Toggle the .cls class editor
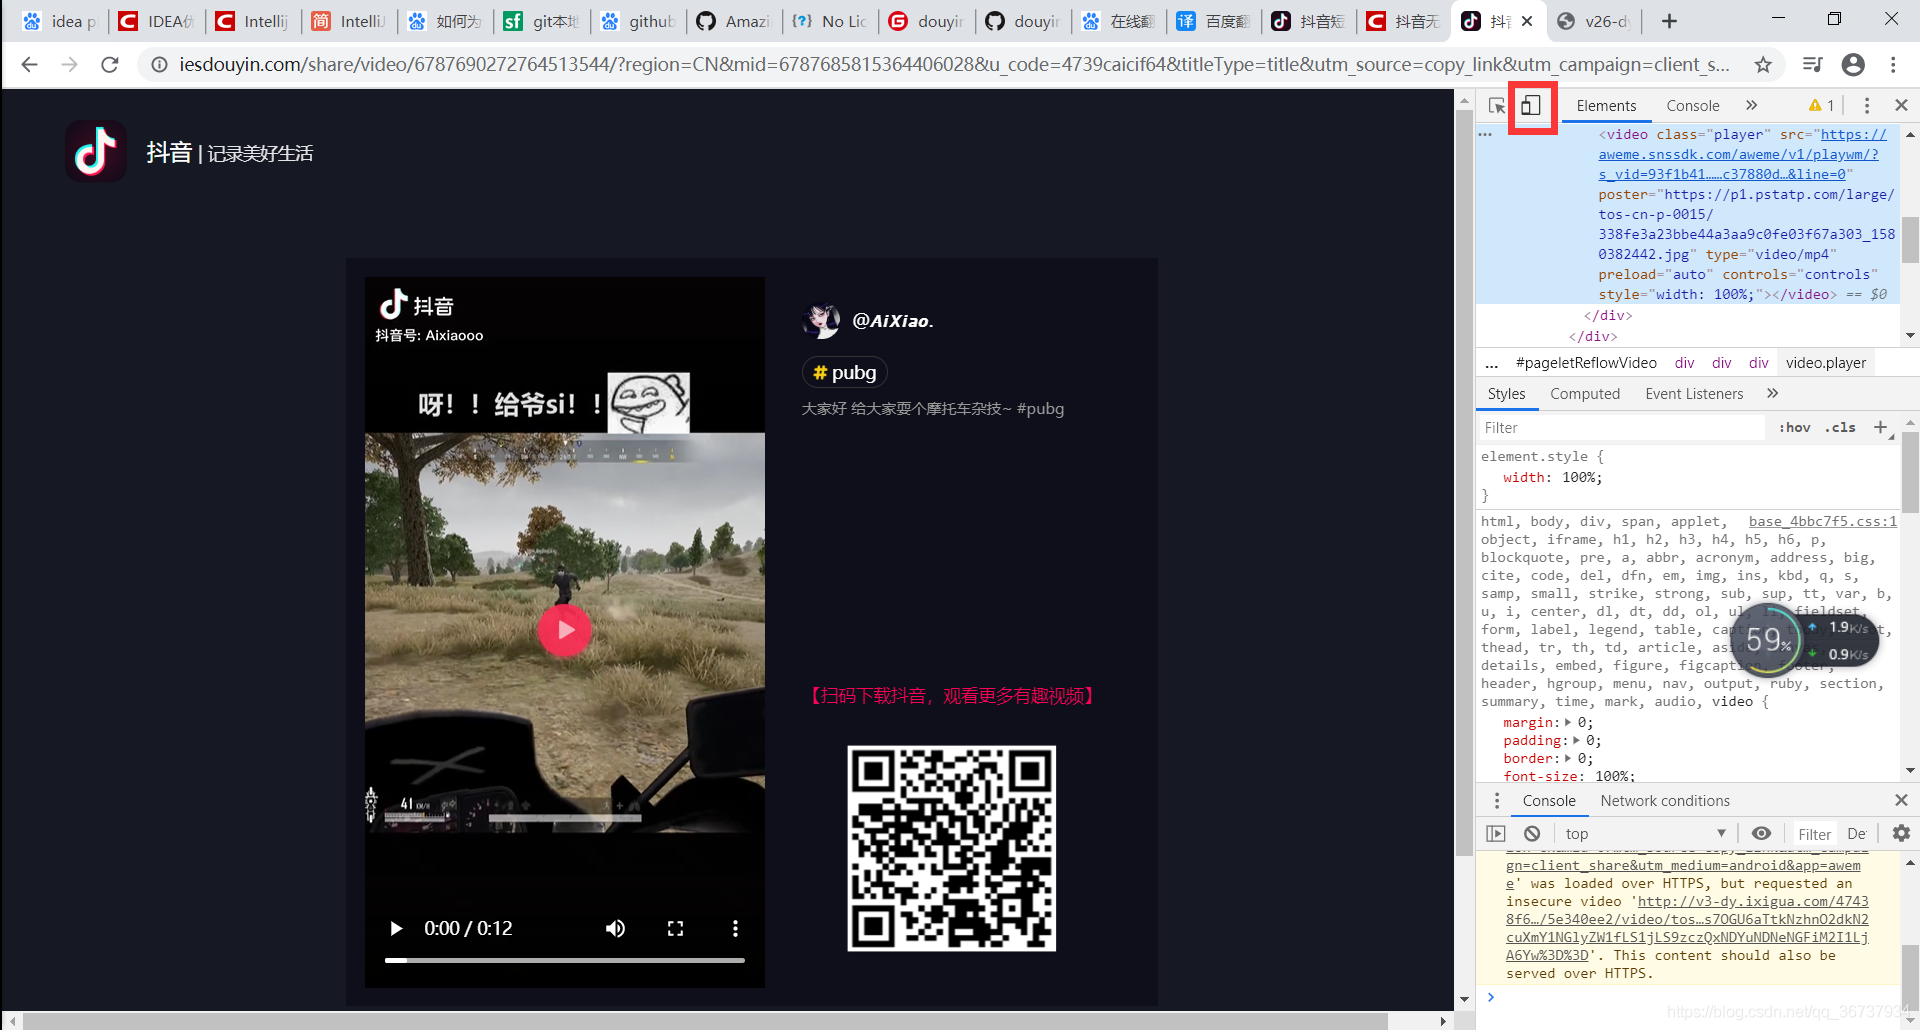 click(x=1840, y=427)
